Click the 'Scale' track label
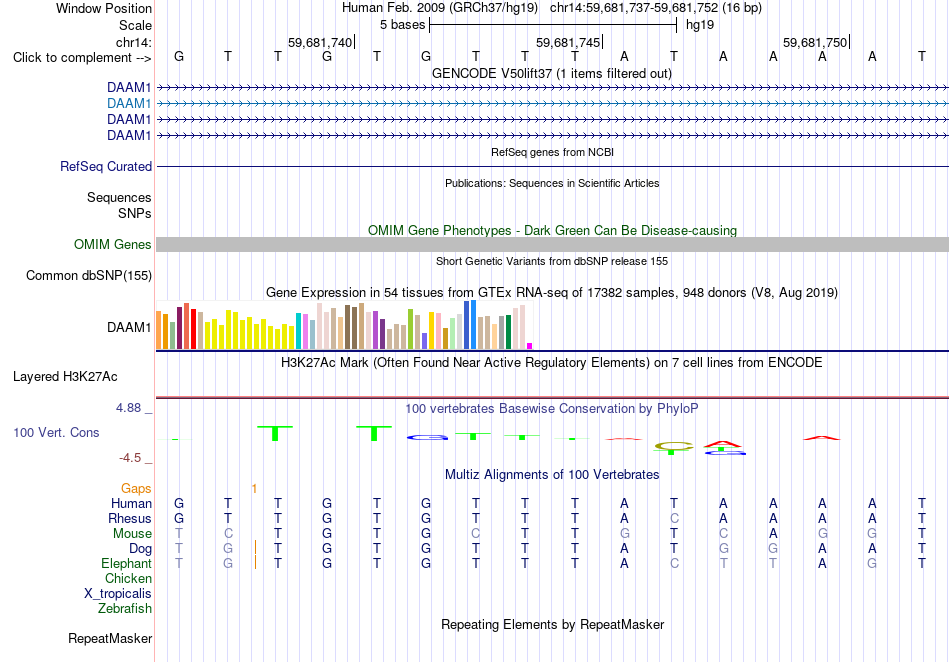The height and width of the screenshot is (662, 950). click(x=136, y=25)
